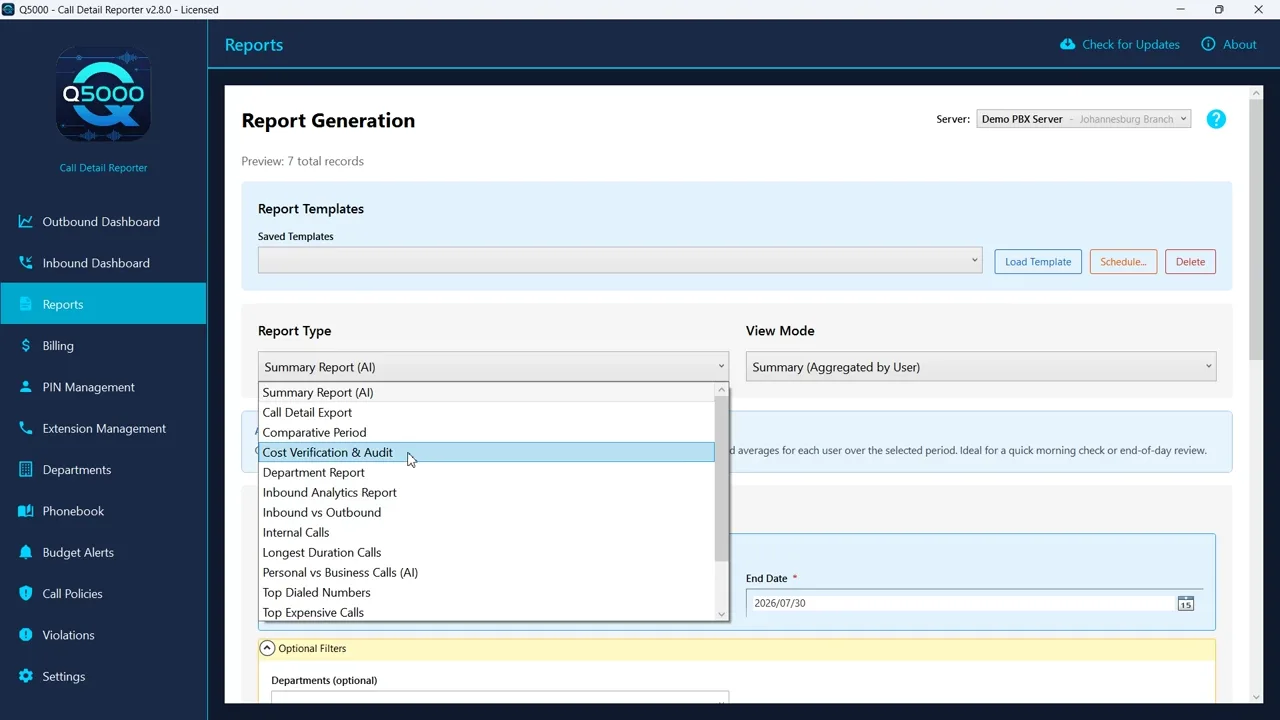Click the About info circle icon
This screenshot has width=1280, height=720.
1208,44
